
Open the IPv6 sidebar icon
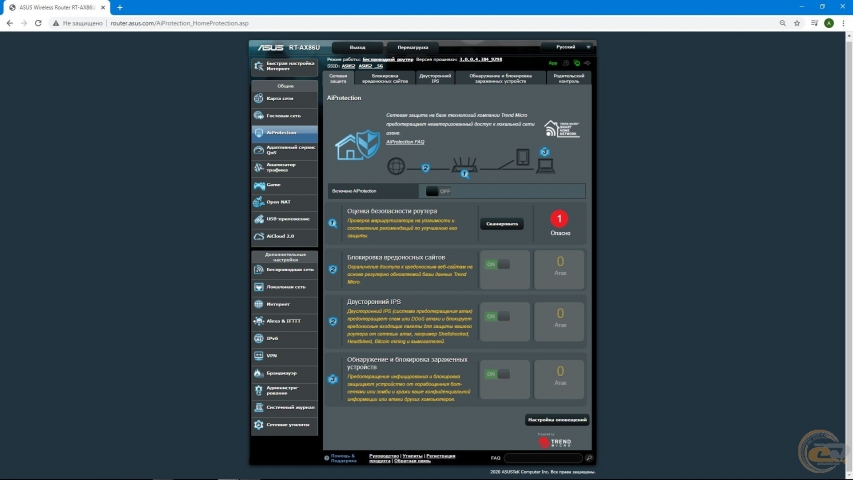[x=258, y=339]
